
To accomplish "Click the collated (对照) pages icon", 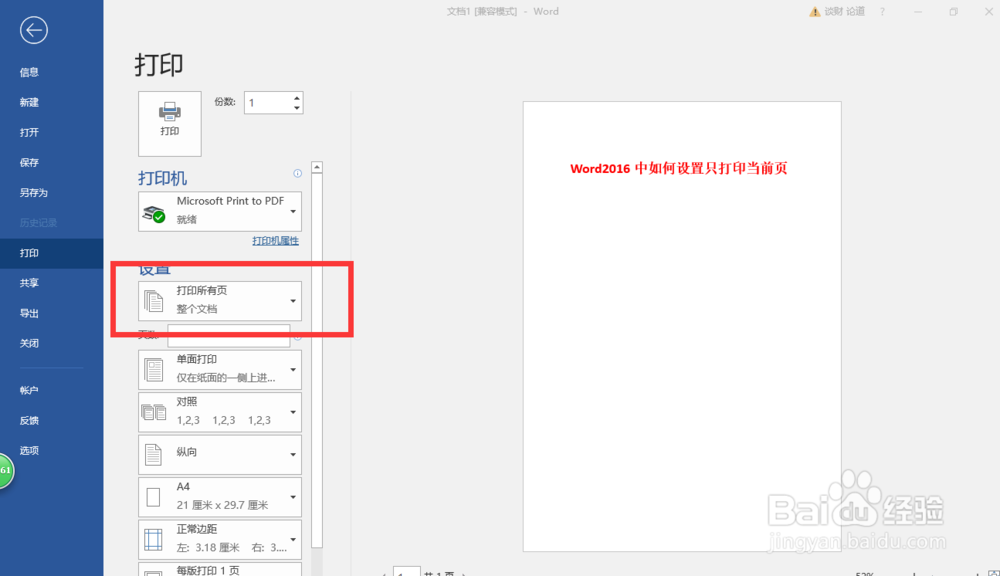I will point(154,412).
